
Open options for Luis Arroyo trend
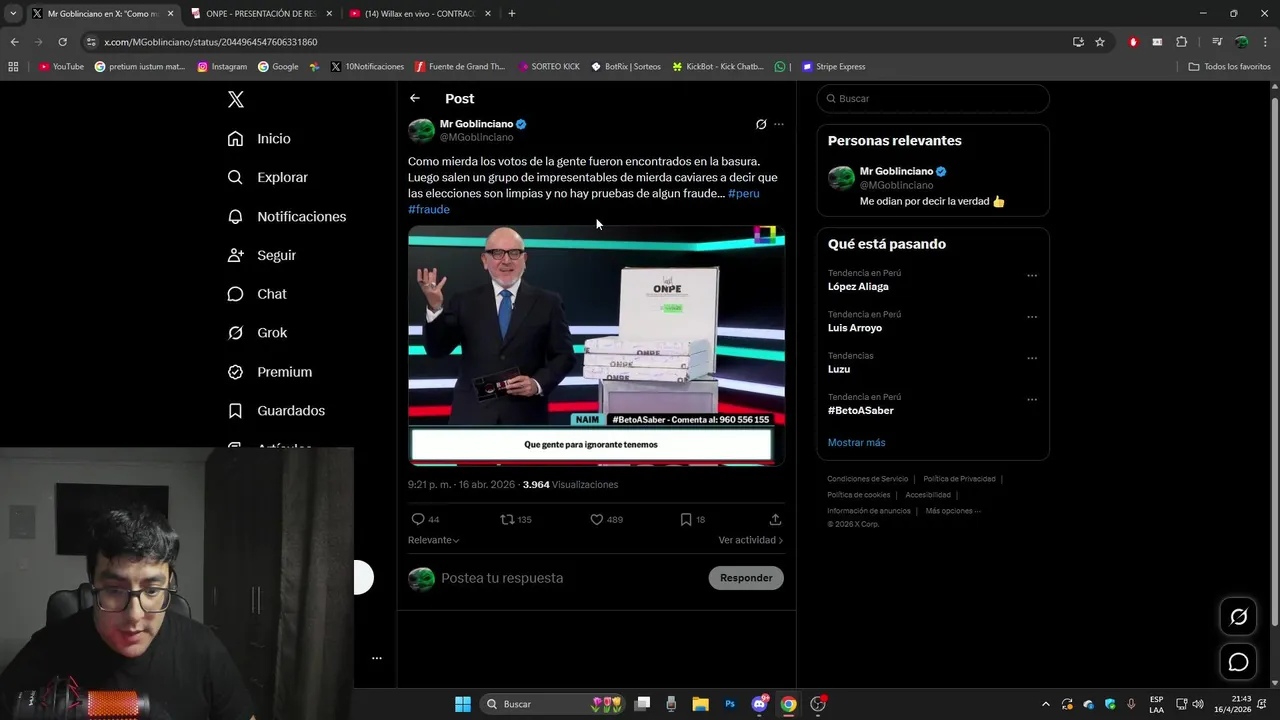pyautogui.click(x=1032, y=317)
